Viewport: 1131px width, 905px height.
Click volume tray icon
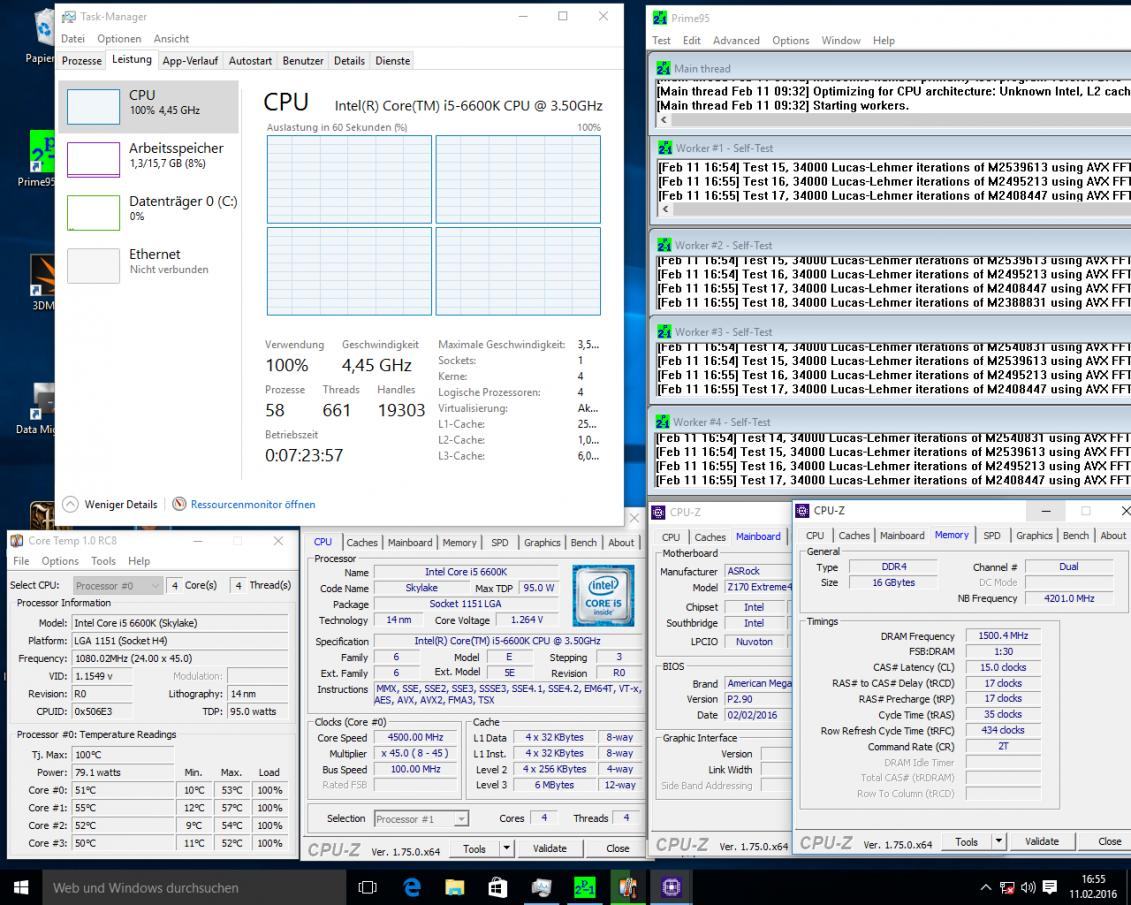coord(1028,888)
